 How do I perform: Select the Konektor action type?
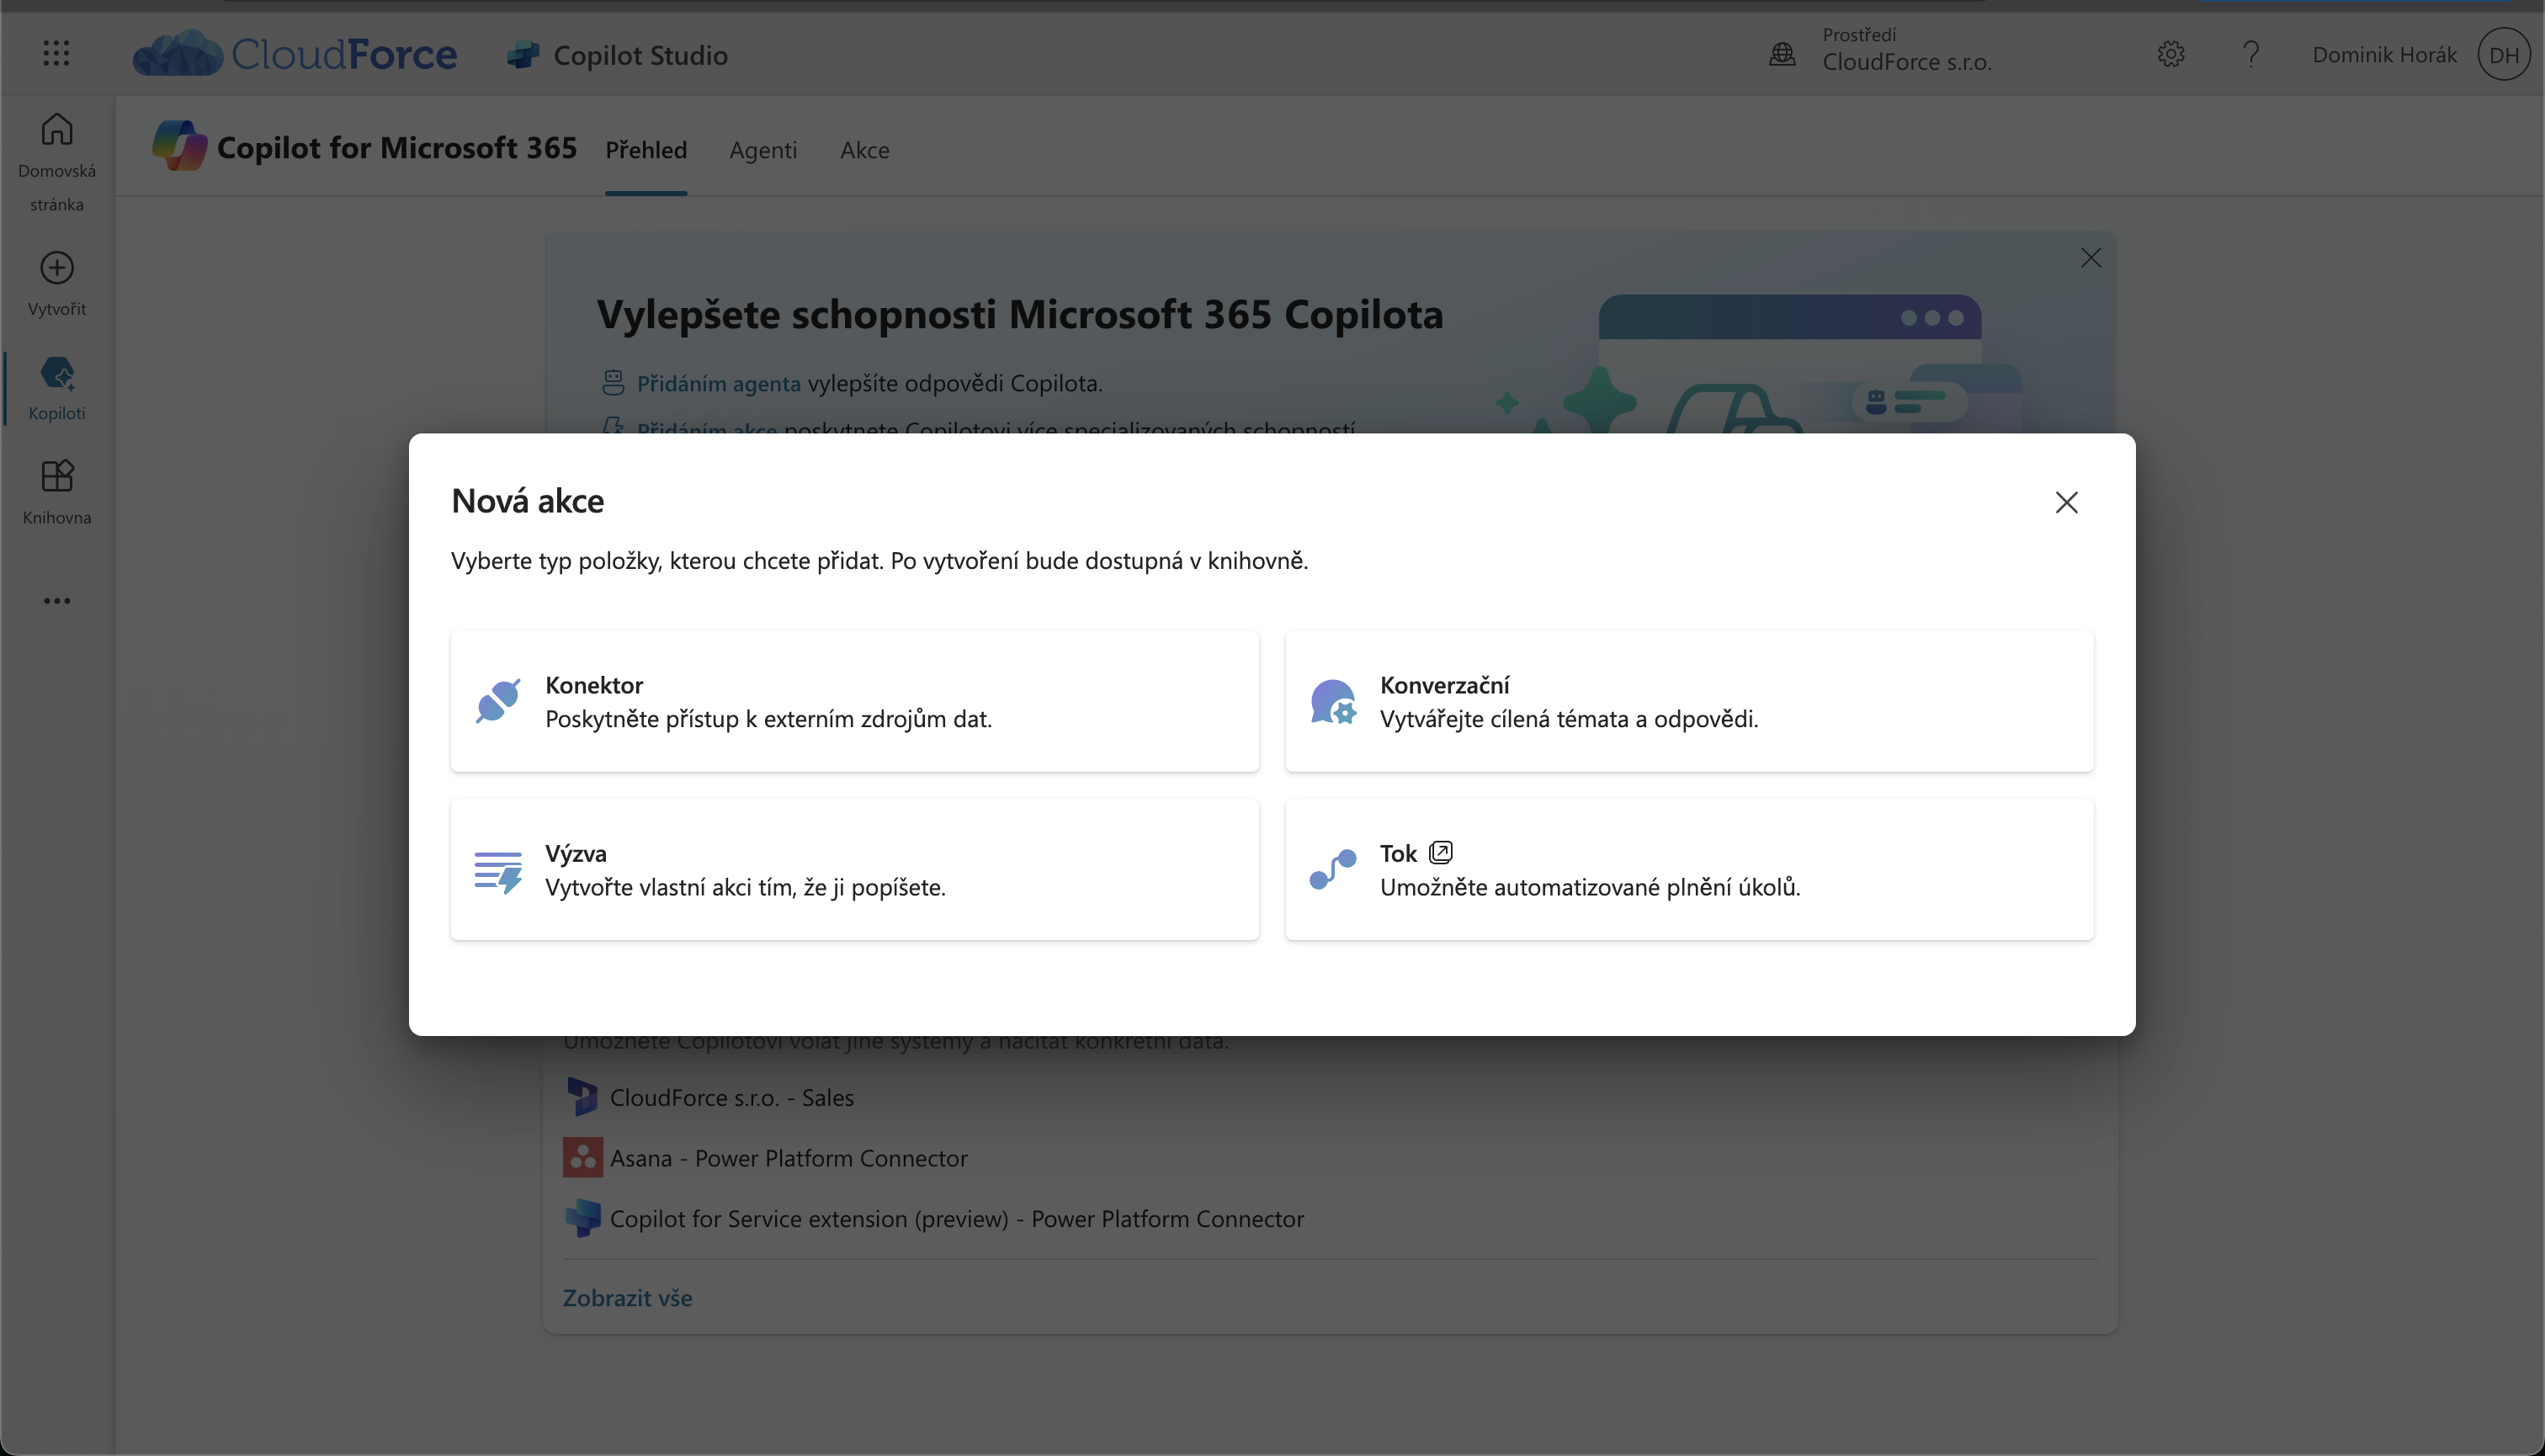pos(854,701)
